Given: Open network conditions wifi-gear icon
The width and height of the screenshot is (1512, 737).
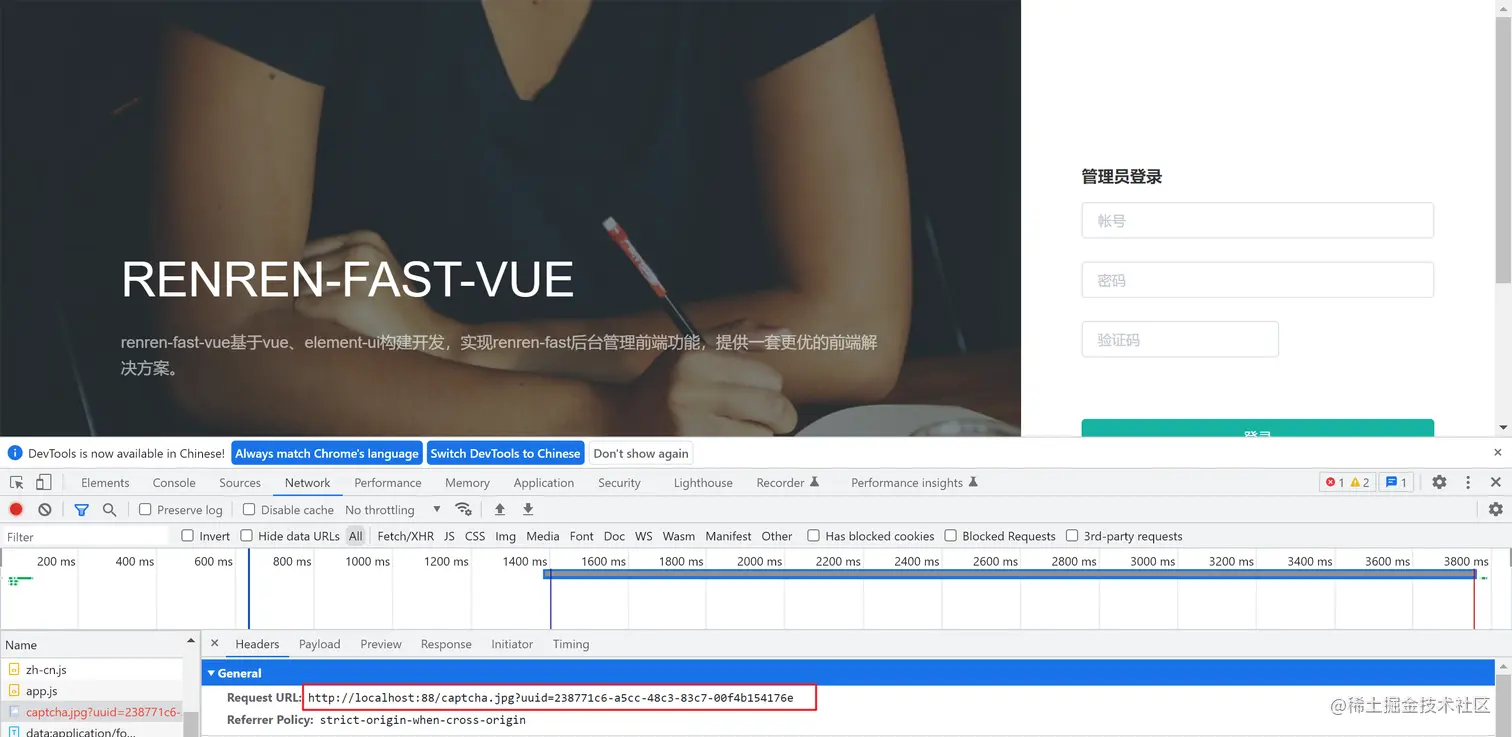Looking at the screenshot, I should (x=463, y=509).
